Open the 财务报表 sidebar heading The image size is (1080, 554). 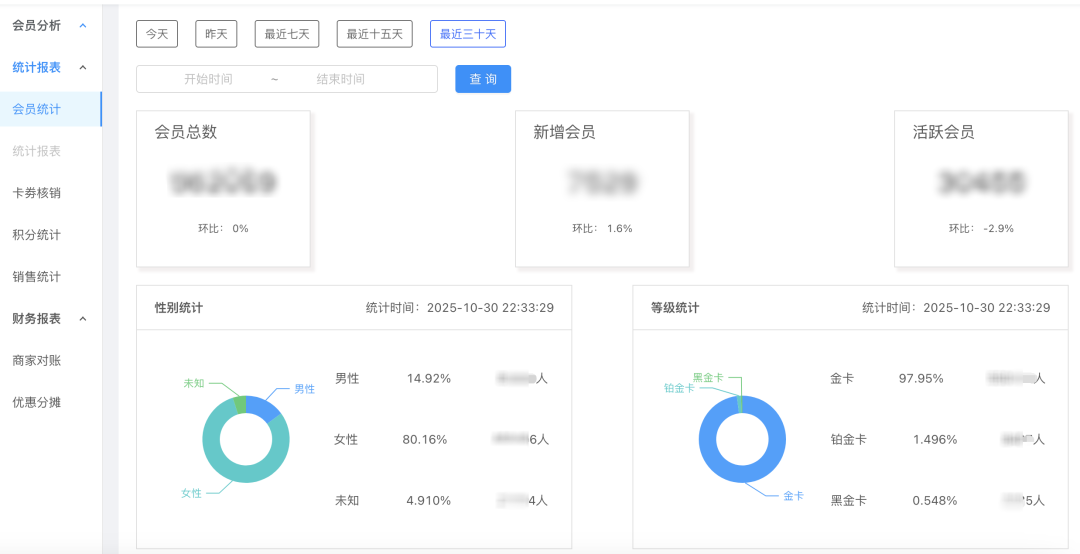[x=37, y=318]
